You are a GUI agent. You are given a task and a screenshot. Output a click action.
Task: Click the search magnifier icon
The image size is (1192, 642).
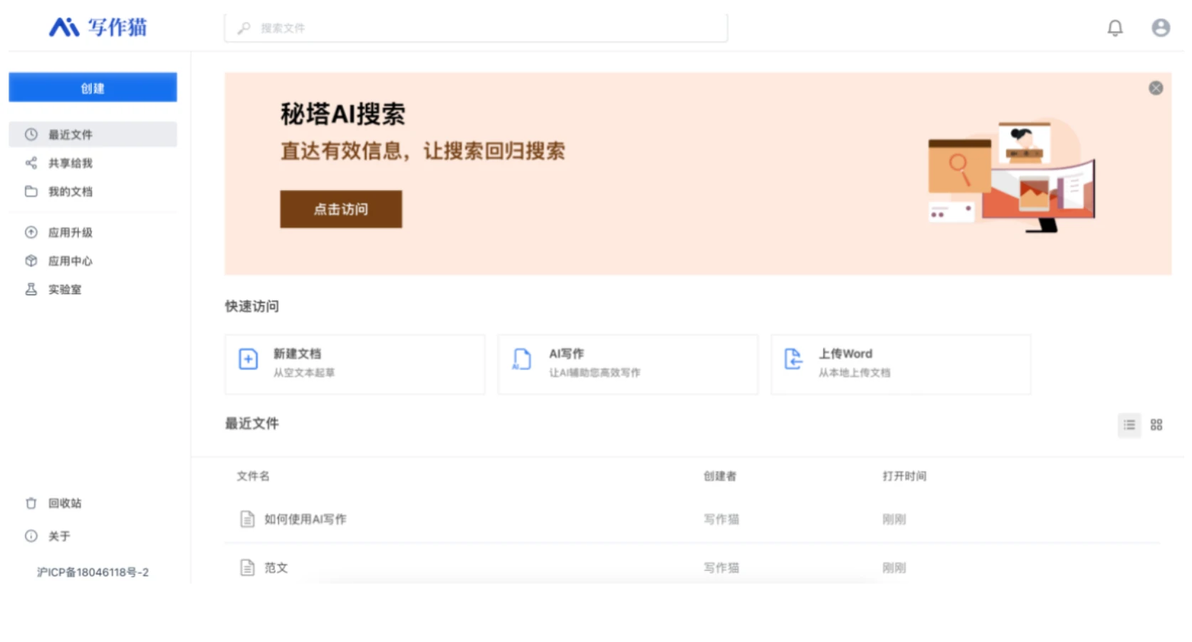tap(244, 28)
